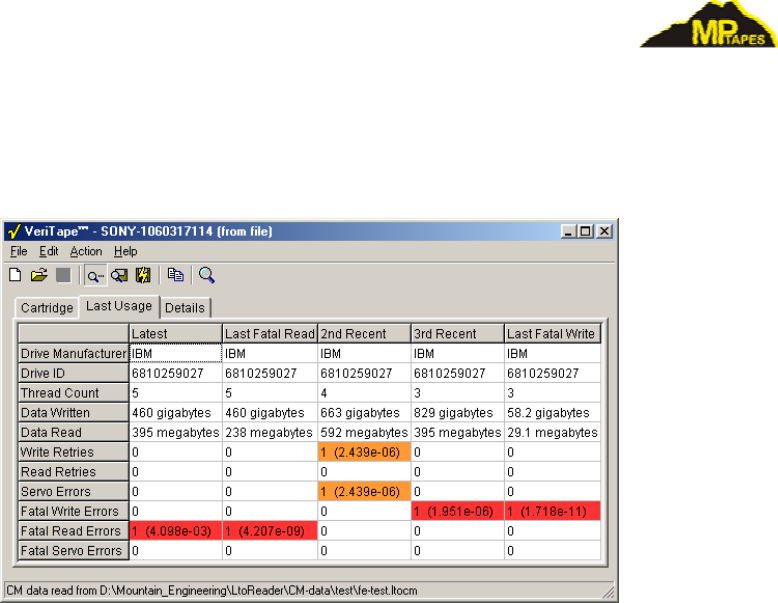This screenshot has width=778, height=603.
Task: Select orange Servo Errors 1 (2.439e-06) cell
Action: [364, 491]
